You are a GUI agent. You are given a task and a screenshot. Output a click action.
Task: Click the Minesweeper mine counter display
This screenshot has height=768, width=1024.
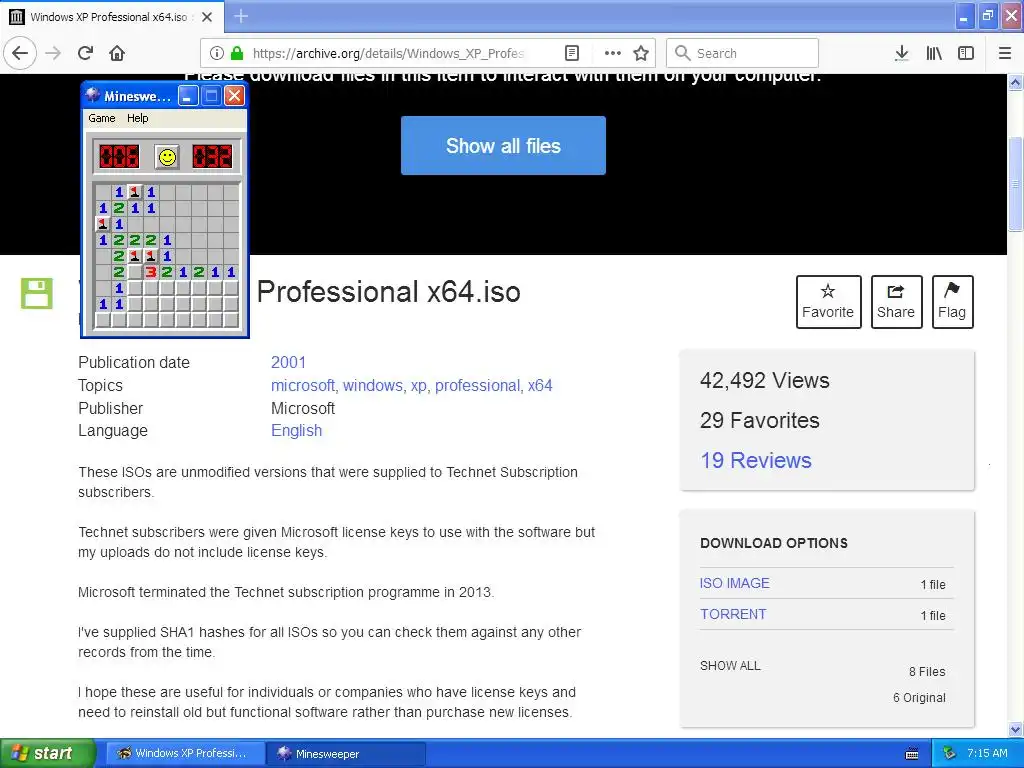click(x=119, y=157)
